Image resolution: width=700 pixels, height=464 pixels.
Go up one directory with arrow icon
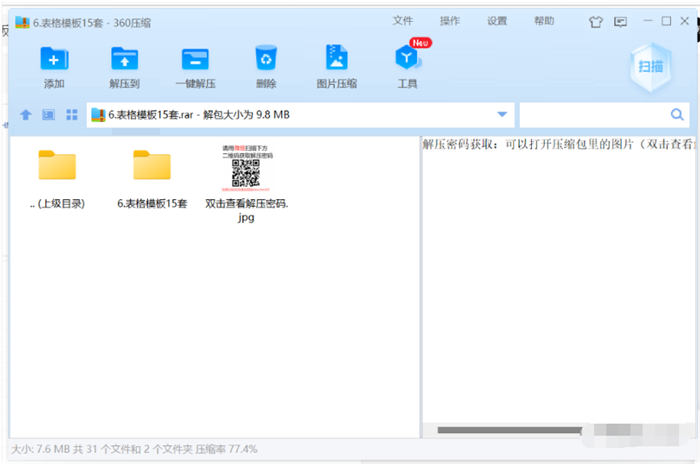[26, 115]
